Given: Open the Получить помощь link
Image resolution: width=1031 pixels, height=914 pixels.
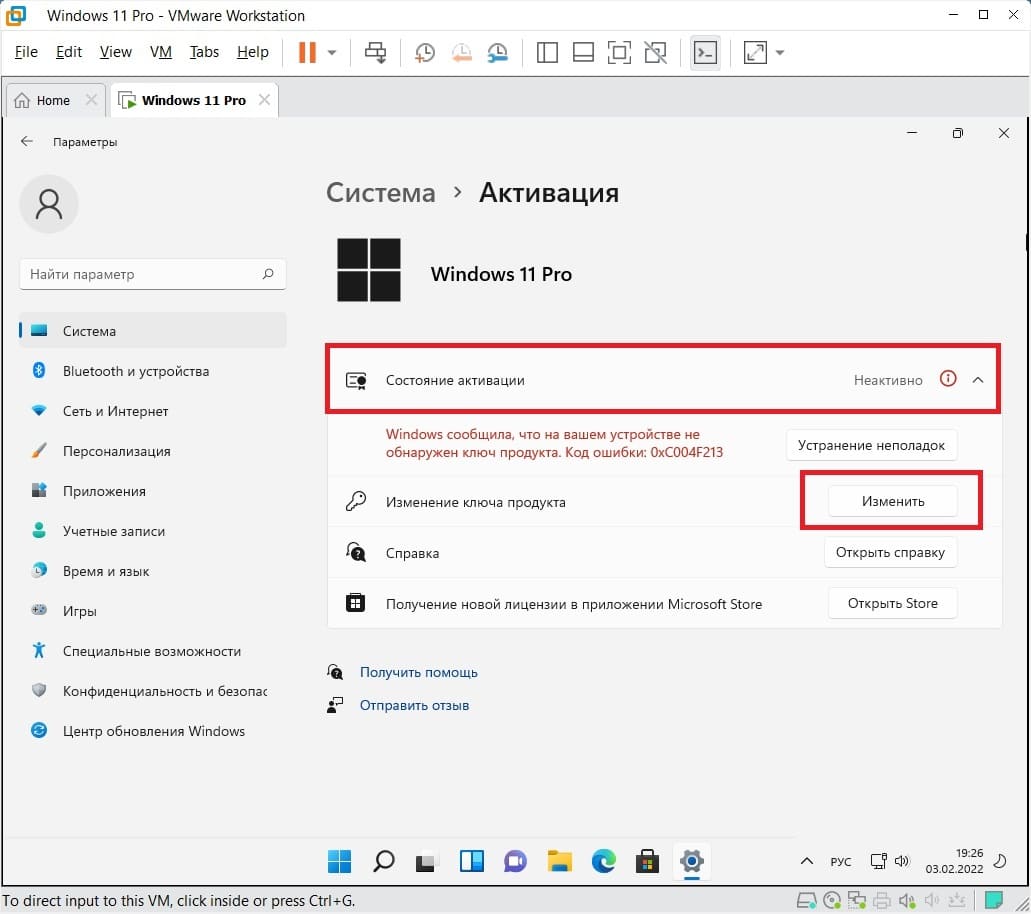Looking at the screenshot, I should click(x=418, y=672).
